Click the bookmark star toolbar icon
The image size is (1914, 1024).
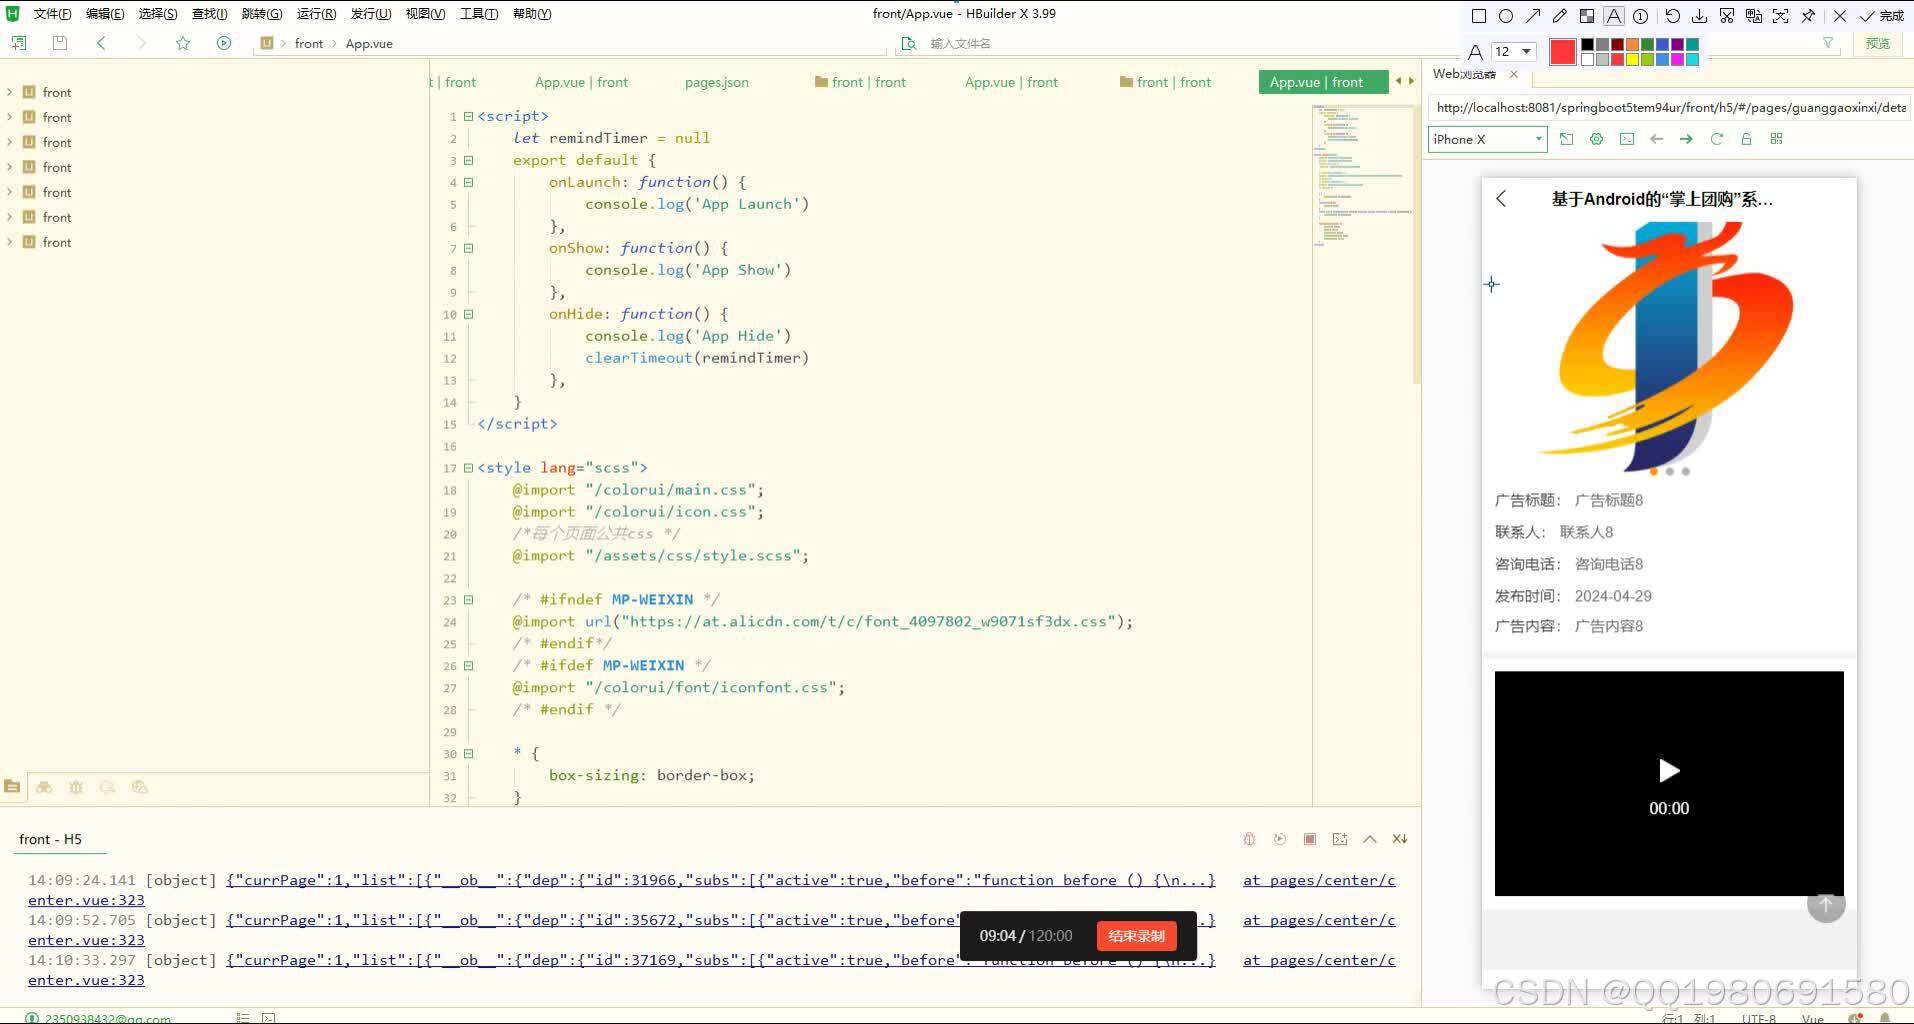[x=183, y=43]
